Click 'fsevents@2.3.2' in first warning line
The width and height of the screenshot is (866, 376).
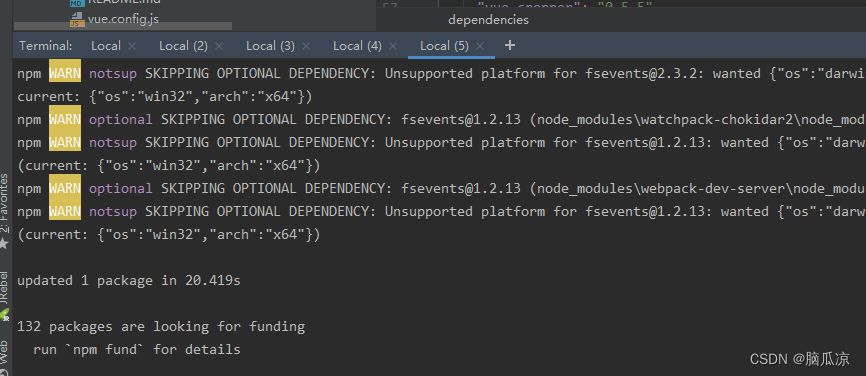pyautogui.click(x=645, y=73)
